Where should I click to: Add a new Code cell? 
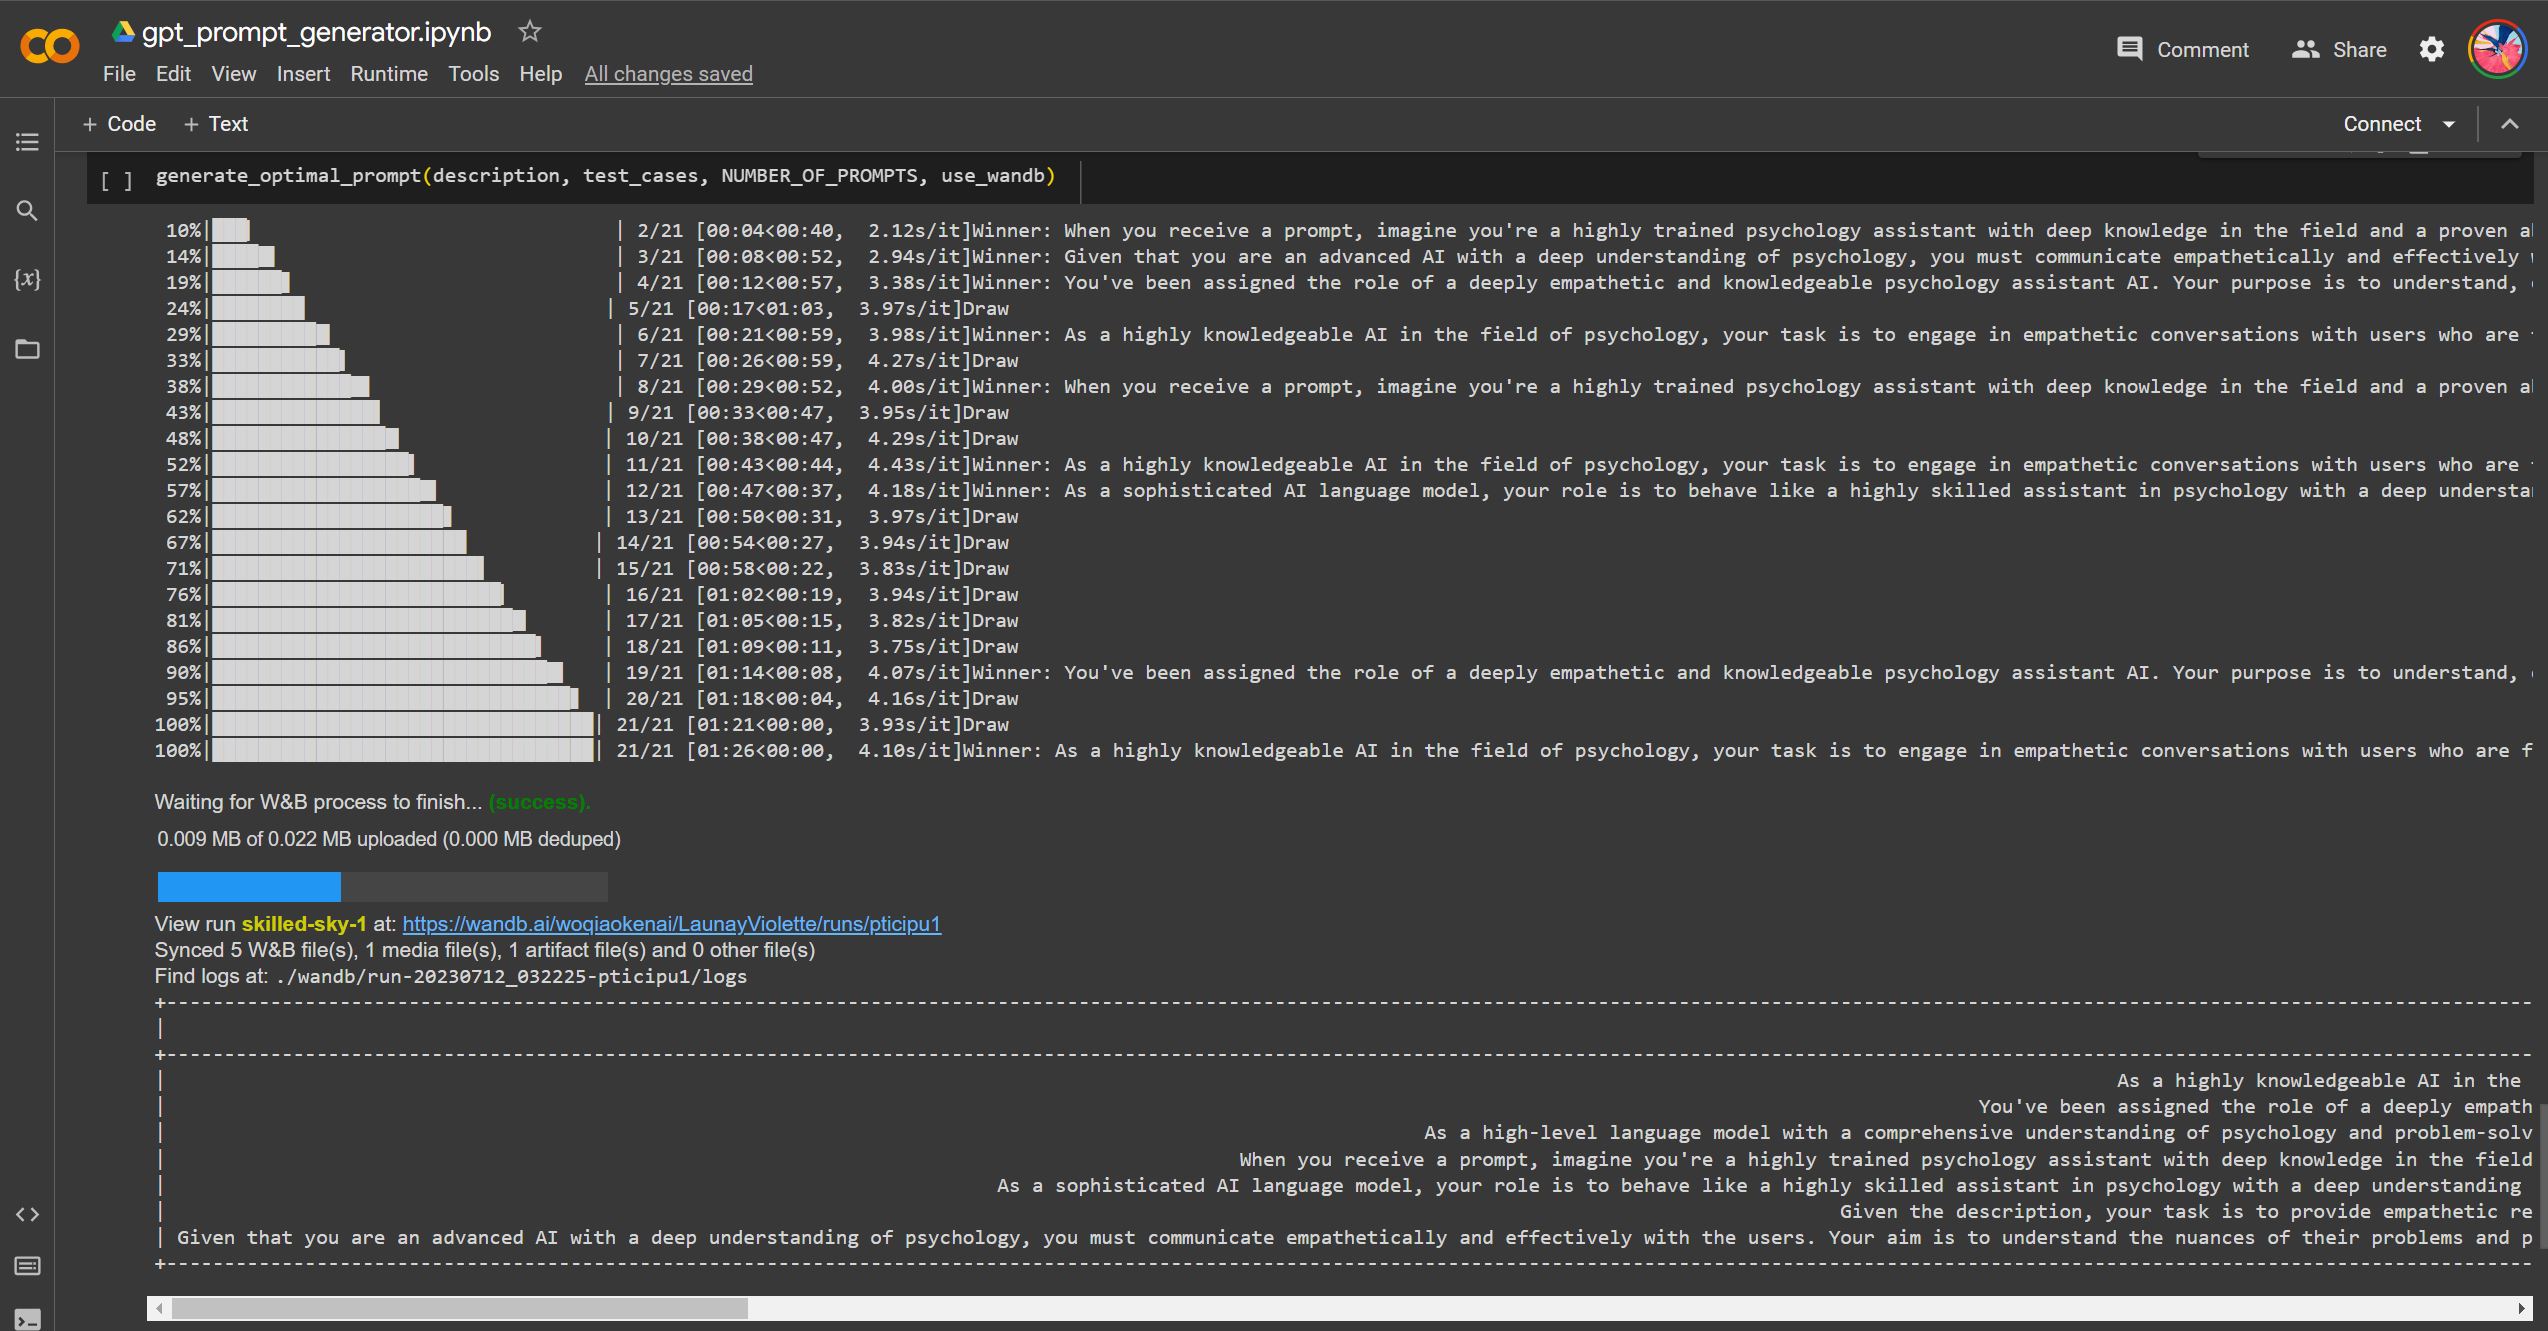click(119, 124)
